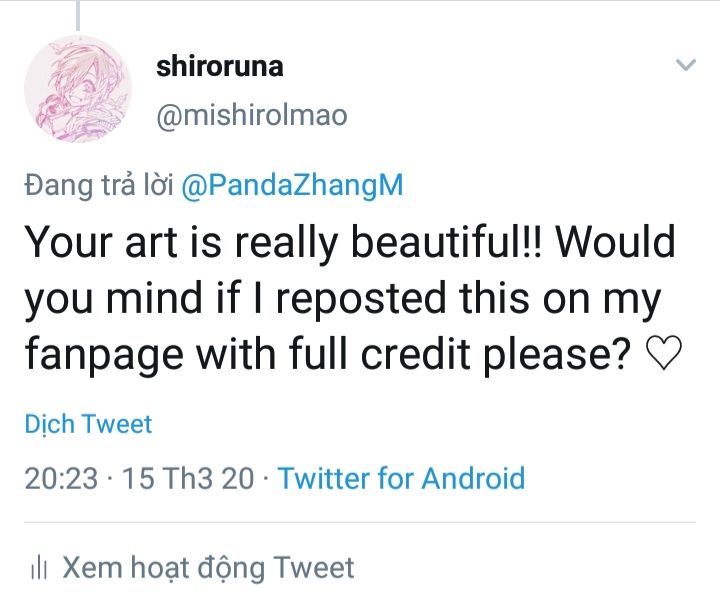The image size is (720, 610).
Task: Click the divider line below the timestamp
Action: (360, 522)
